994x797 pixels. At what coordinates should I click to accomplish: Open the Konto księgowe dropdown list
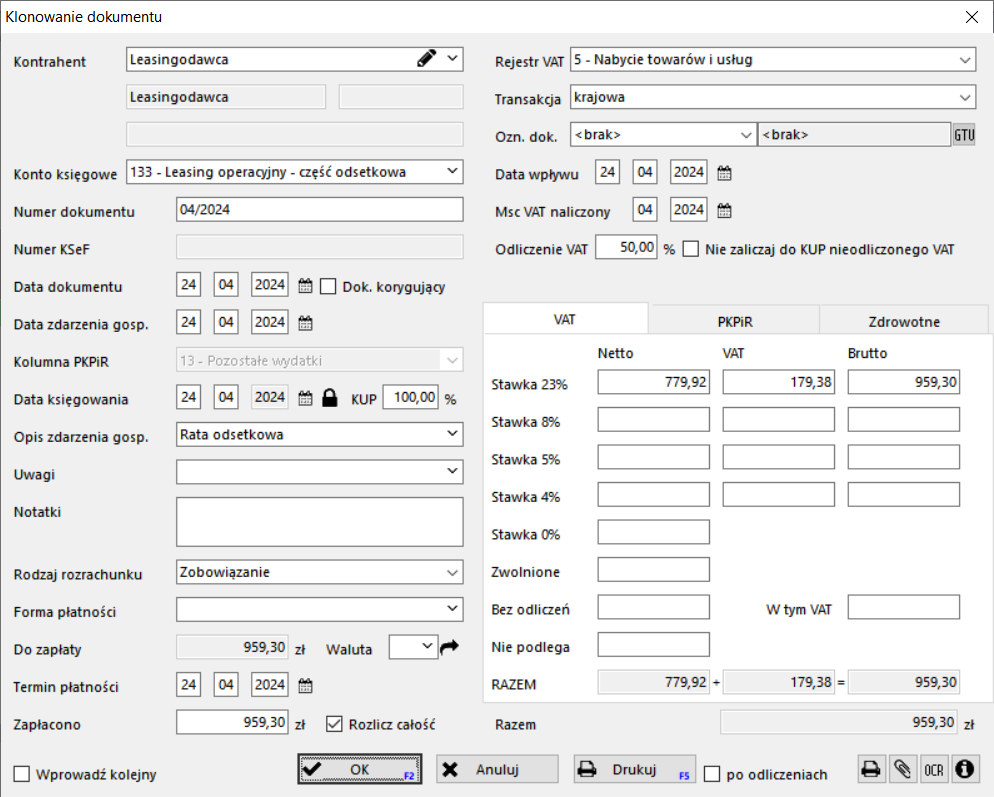(x=452, y=172)
